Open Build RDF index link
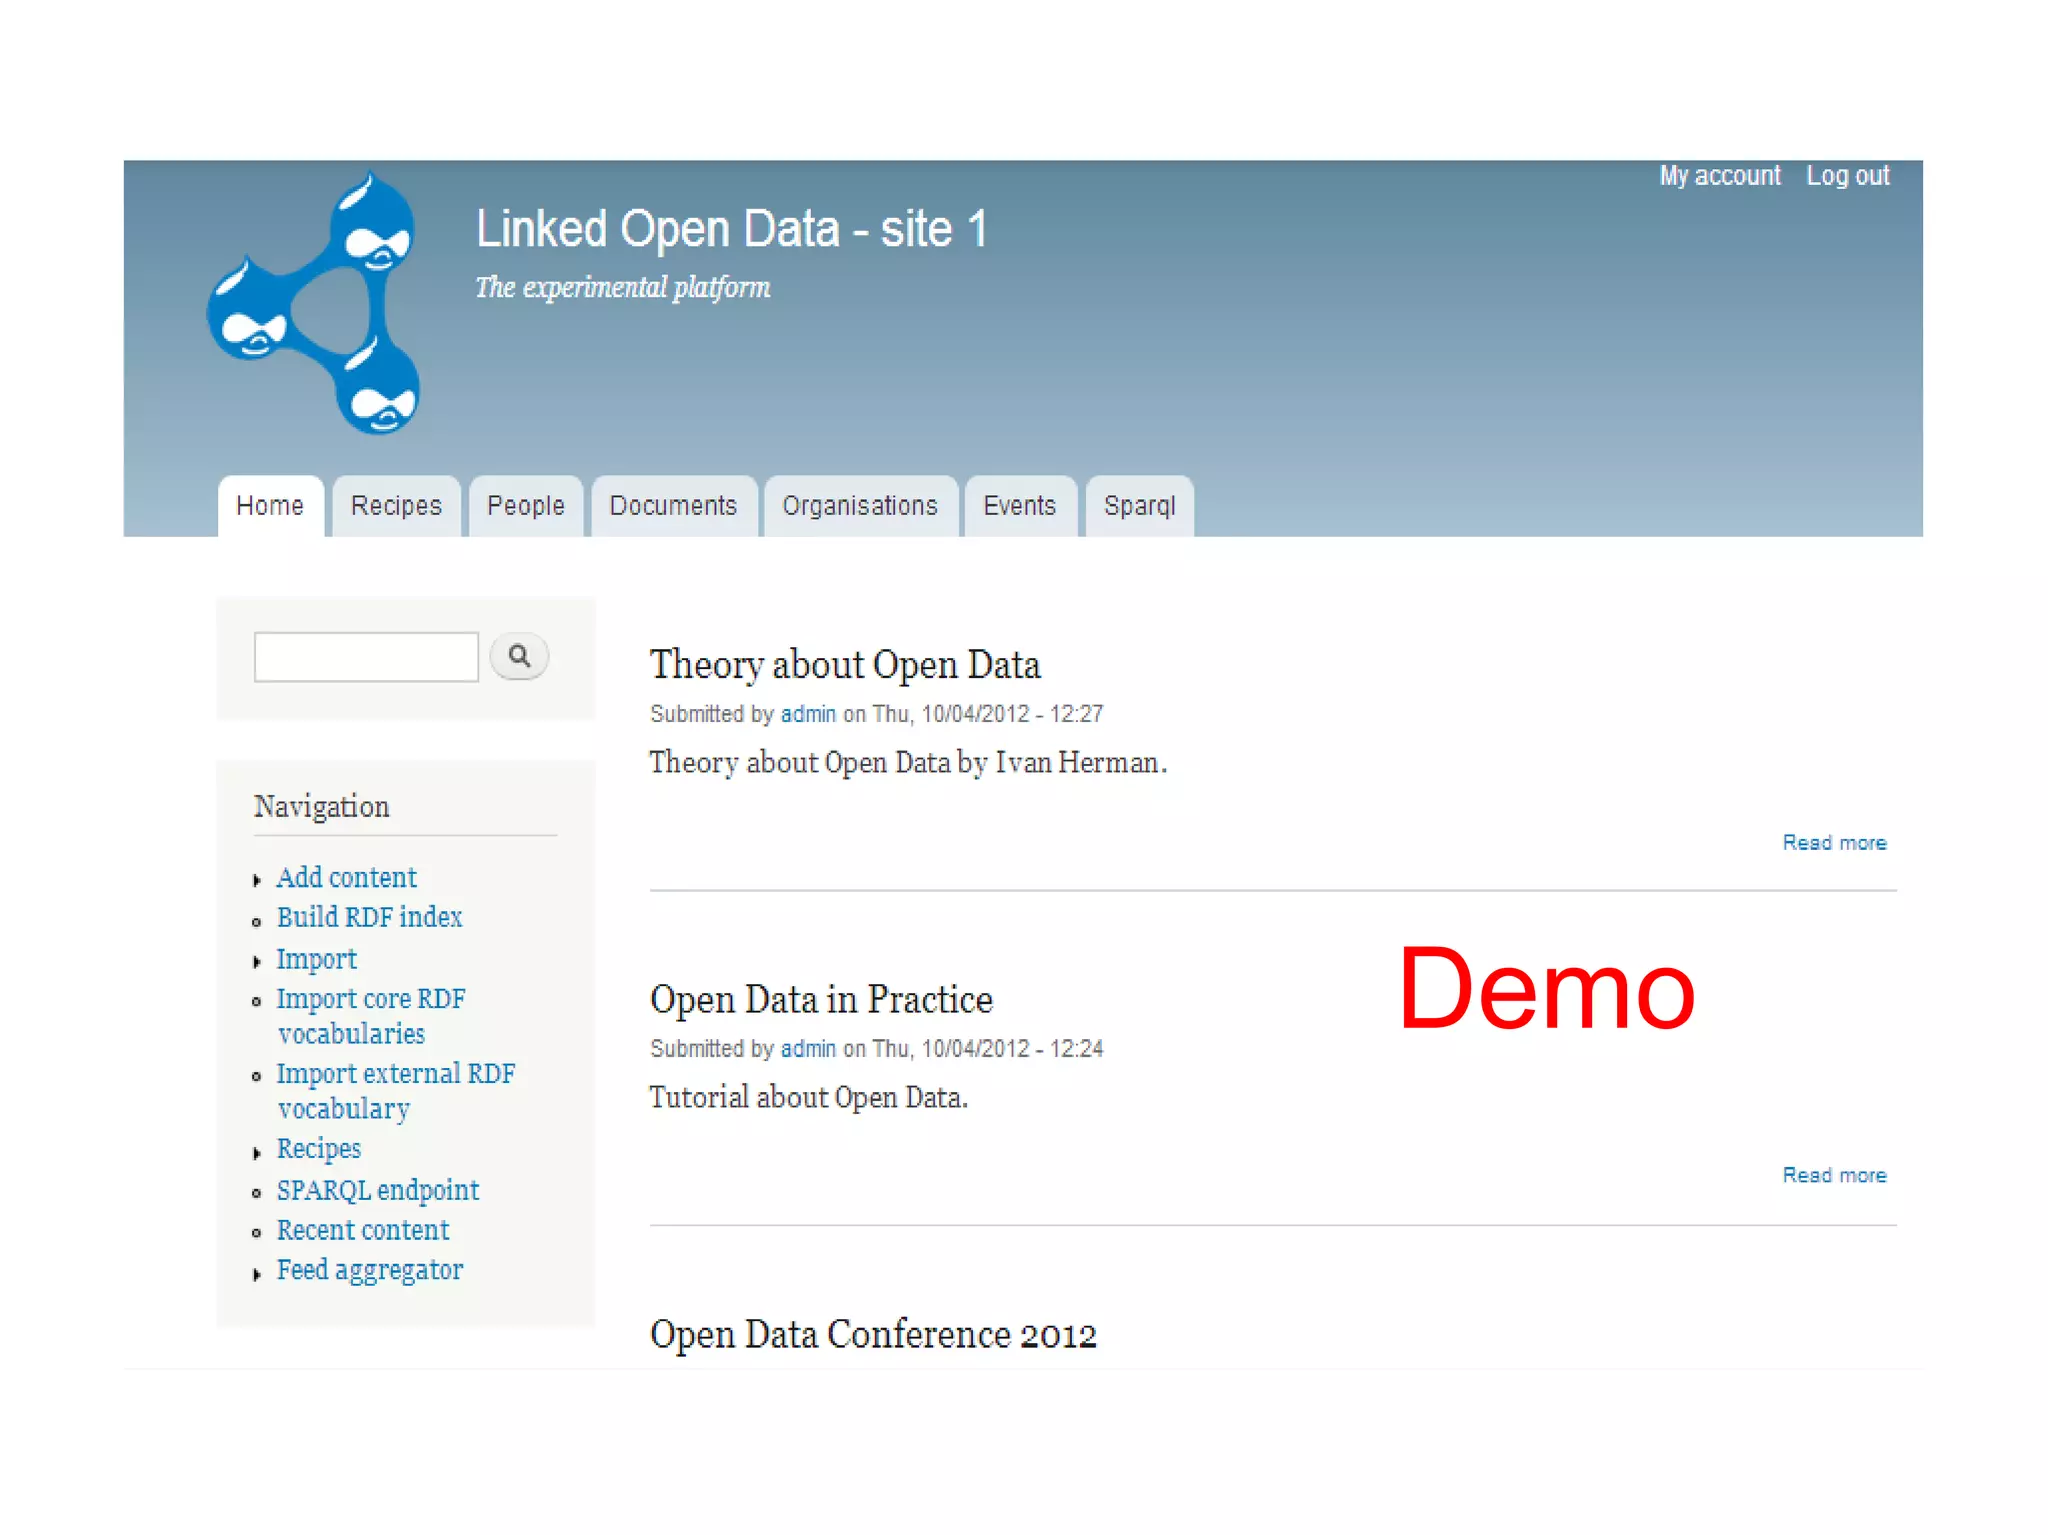This screenshot has height=1535, width=2048. click(x=369, y=917)
